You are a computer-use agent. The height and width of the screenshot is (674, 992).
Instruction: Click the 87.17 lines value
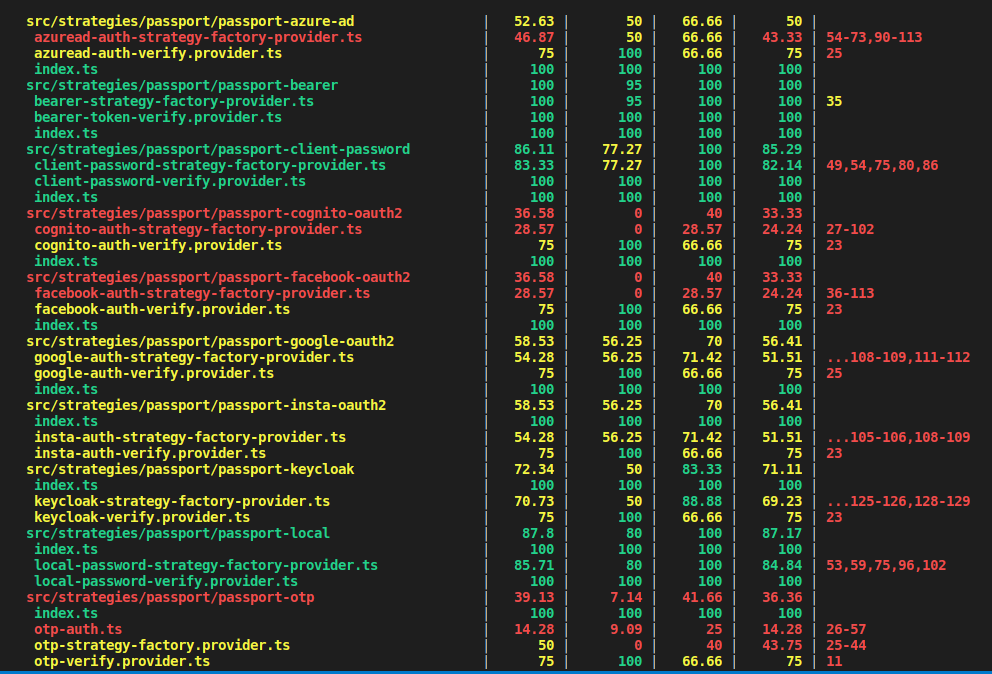(783, 533)
